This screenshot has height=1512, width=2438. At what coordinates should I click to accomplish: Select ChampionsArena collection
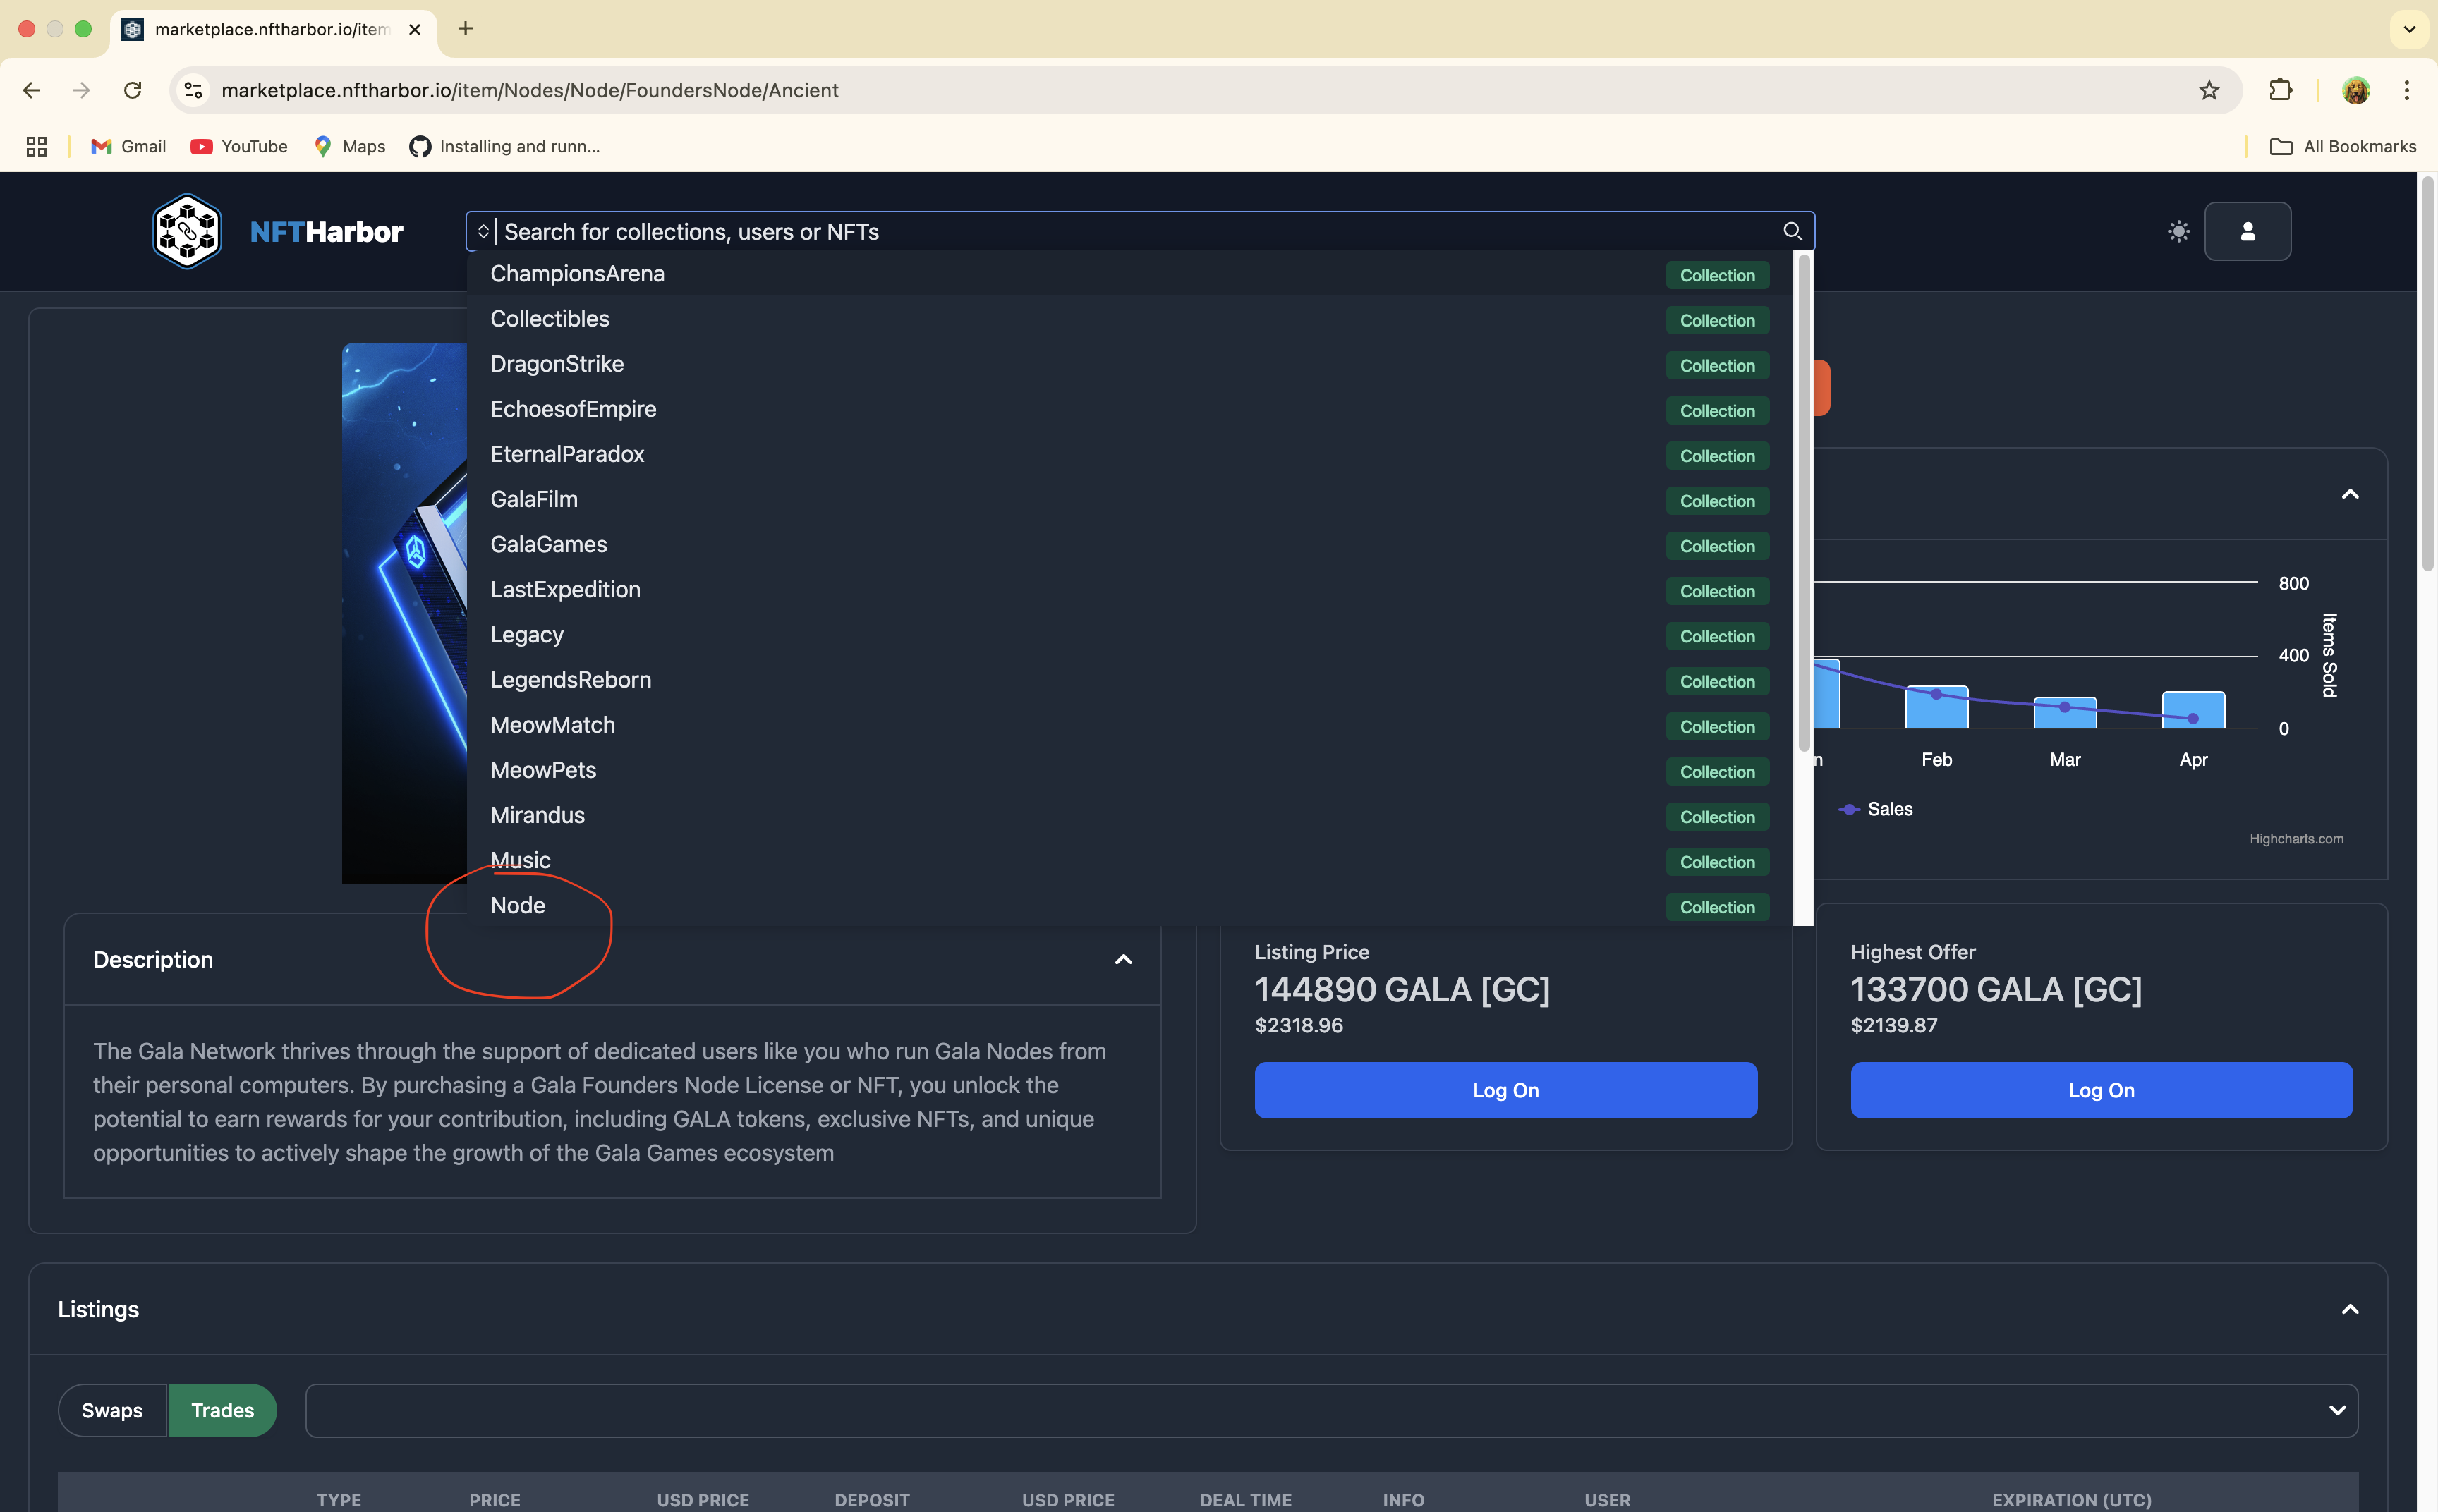click(1130, 274)
